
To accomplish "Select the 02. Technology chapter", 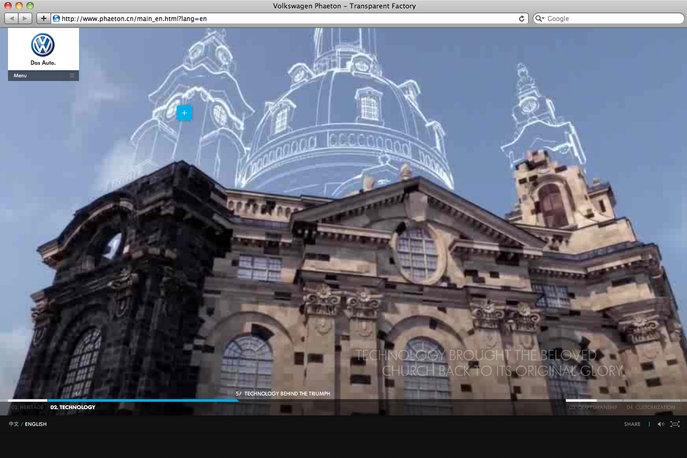I will coord(73,408).
